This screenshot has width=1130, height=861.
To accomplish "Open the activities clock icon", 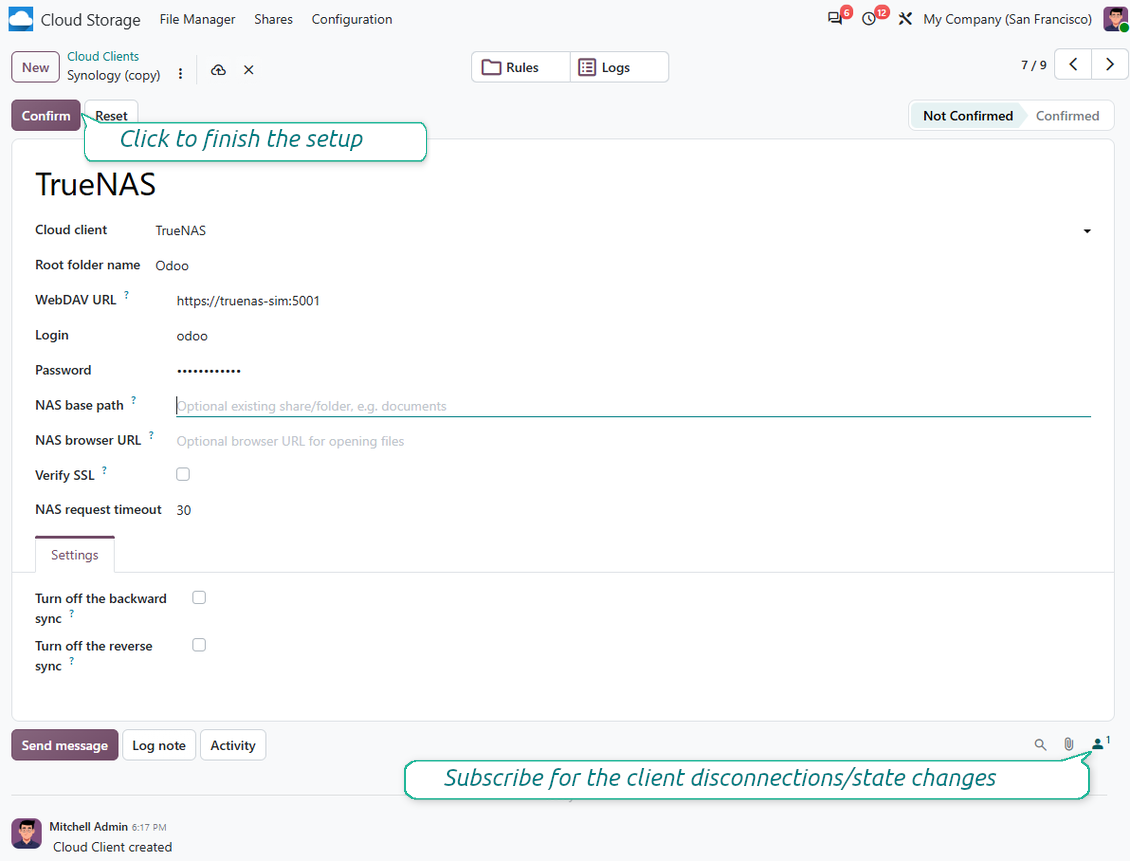I will [870, 19].
